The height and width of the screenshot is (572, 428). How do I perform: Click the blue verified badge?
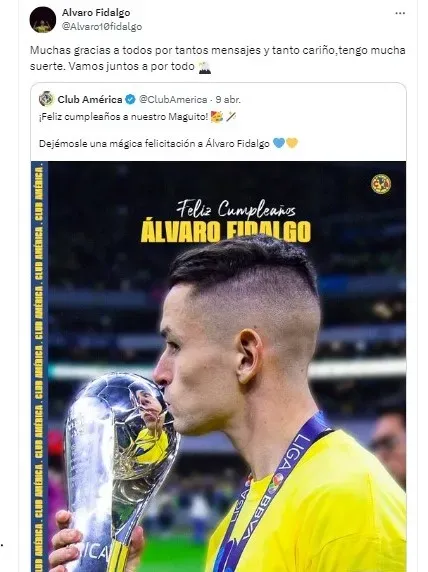130,99
